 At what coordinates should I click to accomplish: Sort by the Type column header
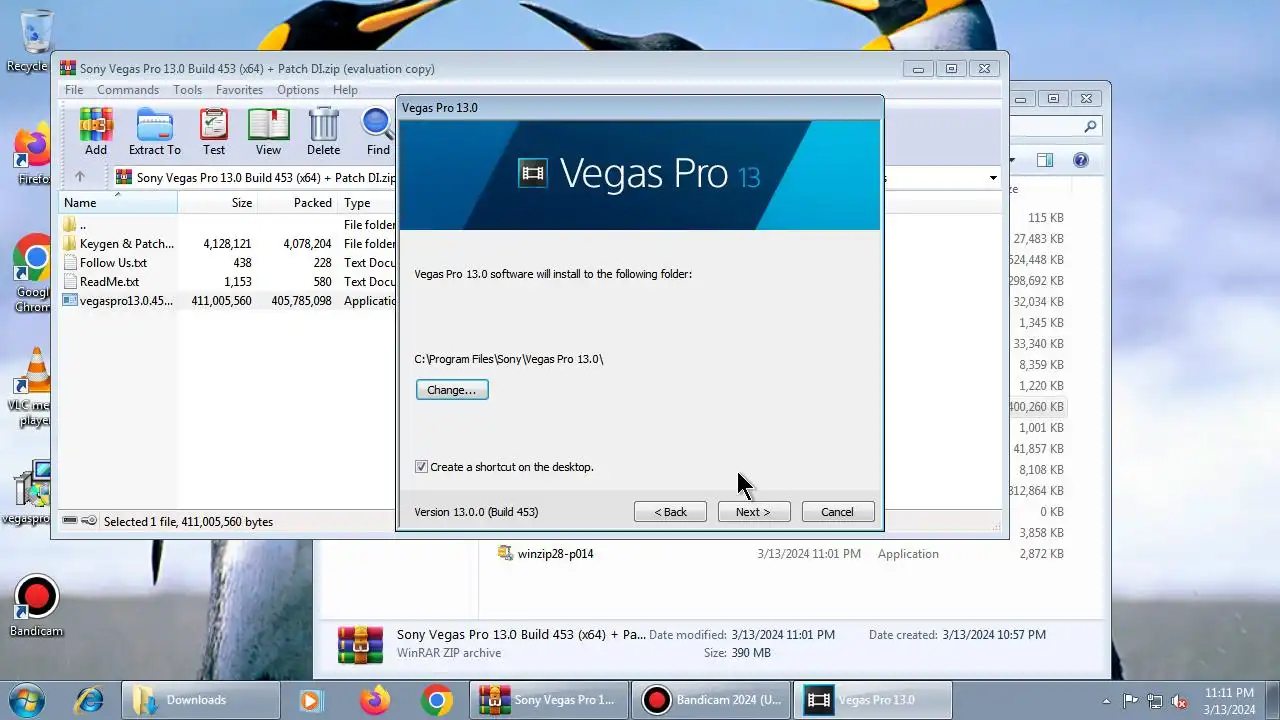pyautogui.click(x=367, y=203)
